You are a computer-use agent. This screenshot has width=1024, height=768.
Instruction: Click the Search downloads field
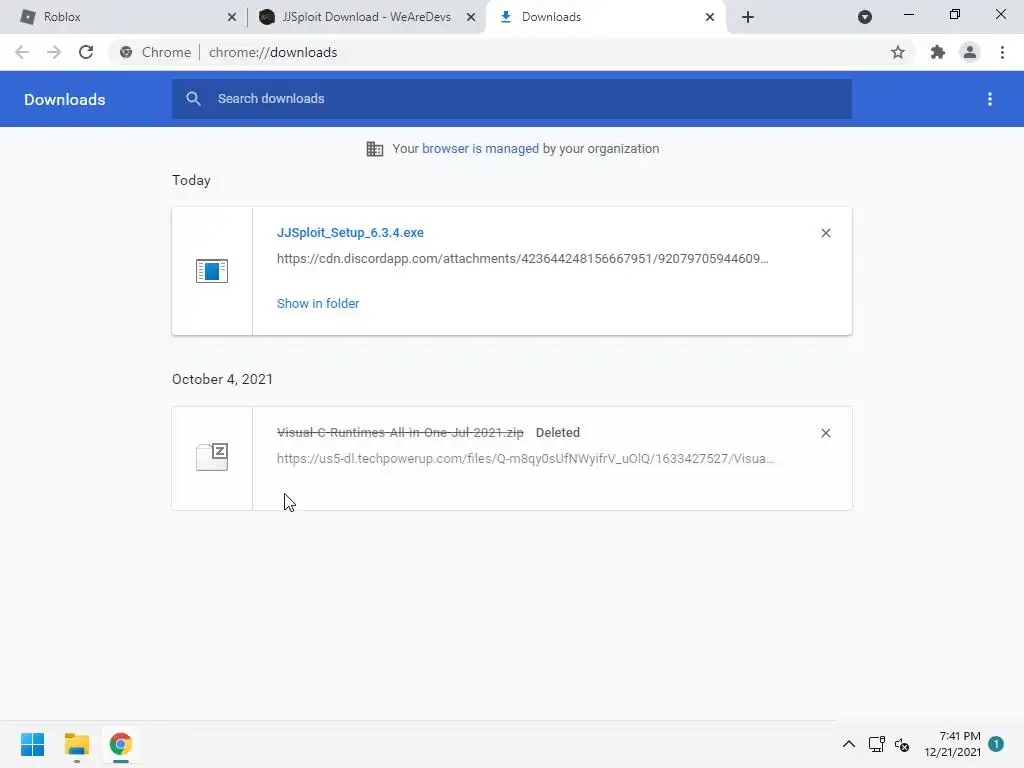pos(512,99)
